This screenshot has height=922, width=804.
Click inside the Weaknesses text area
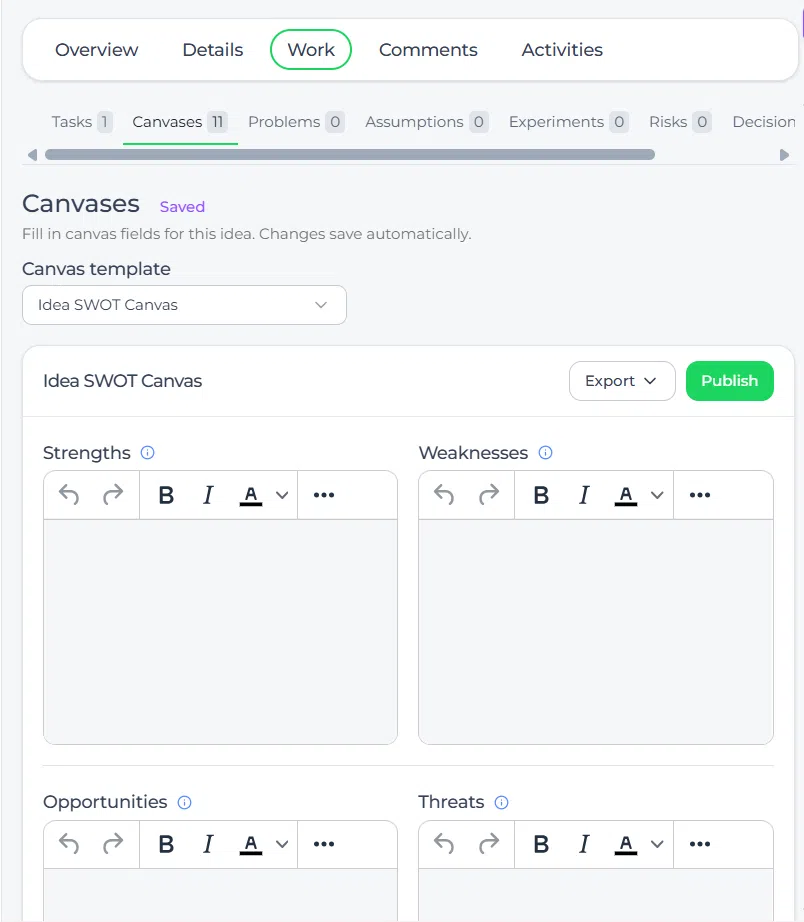596,632
